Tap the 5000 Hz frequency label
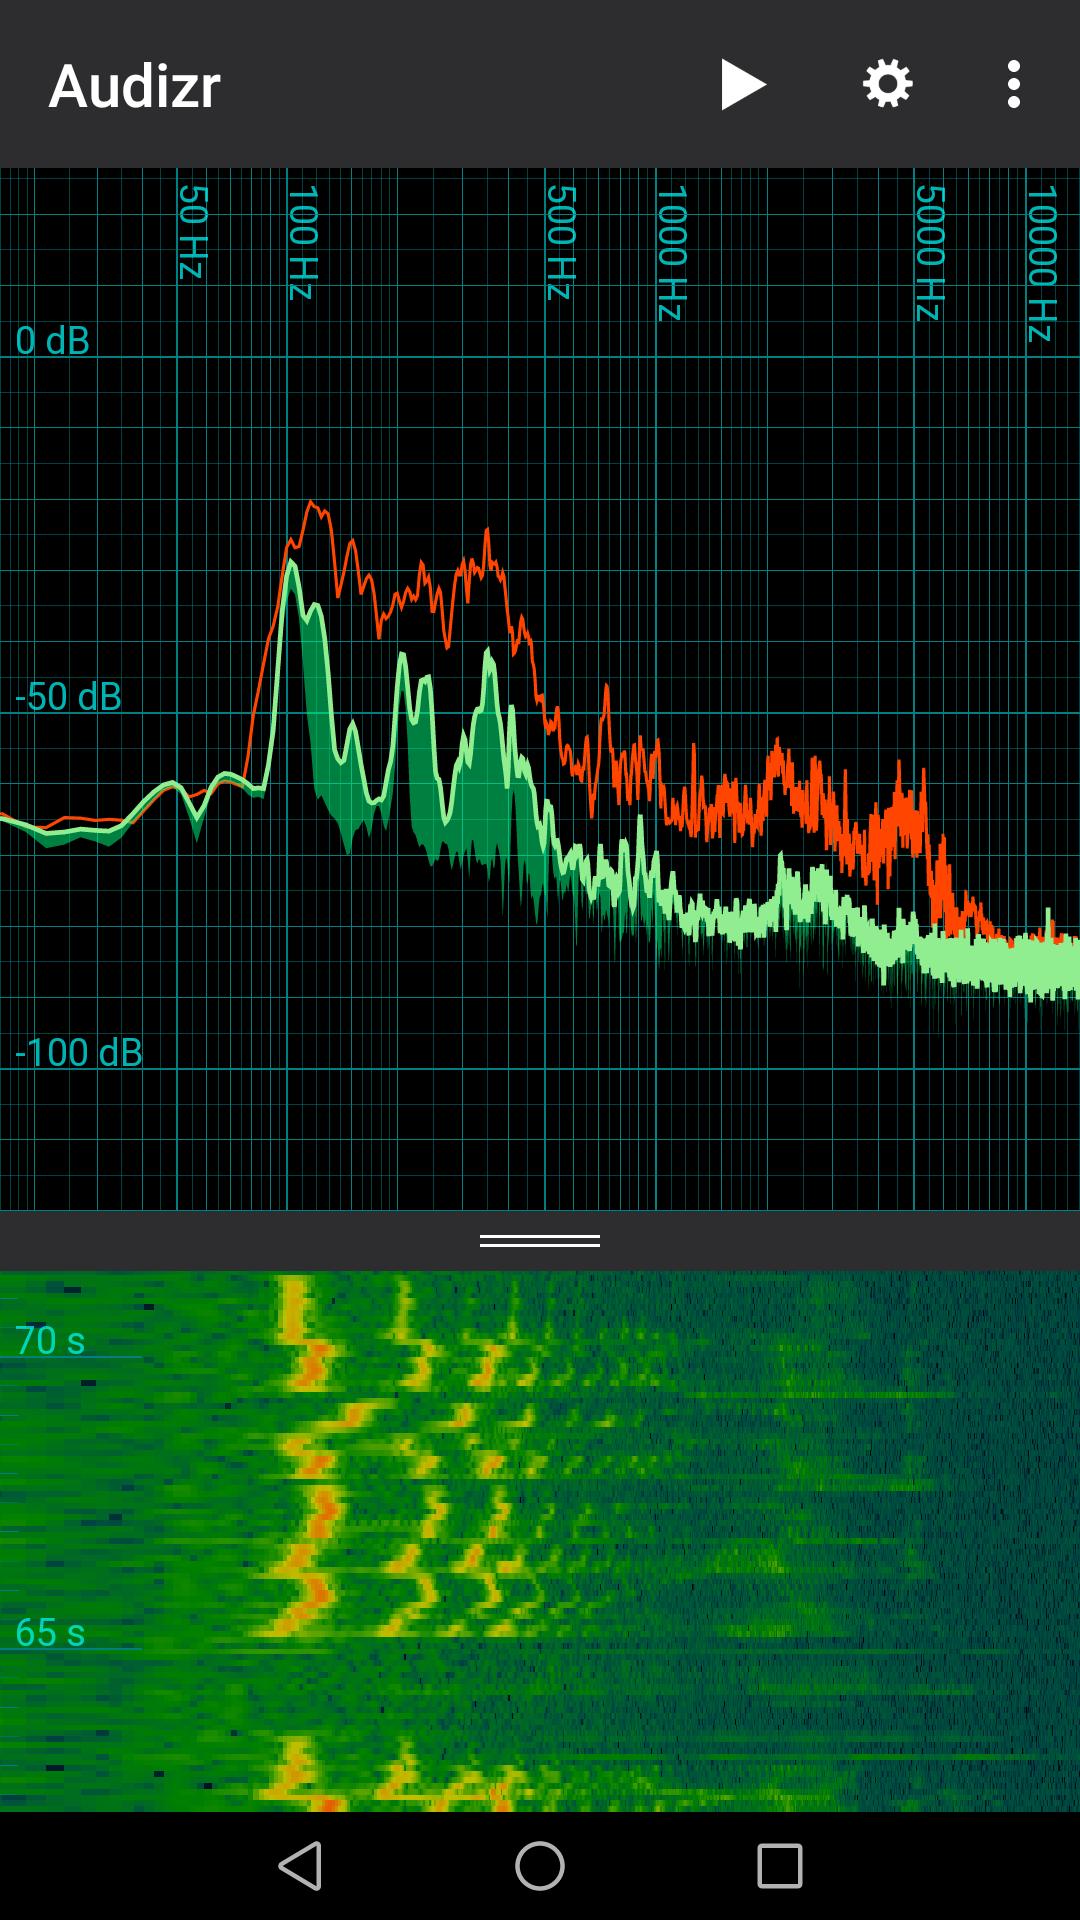This screenshot has height=1920, width=1080. tap(930, 252)
